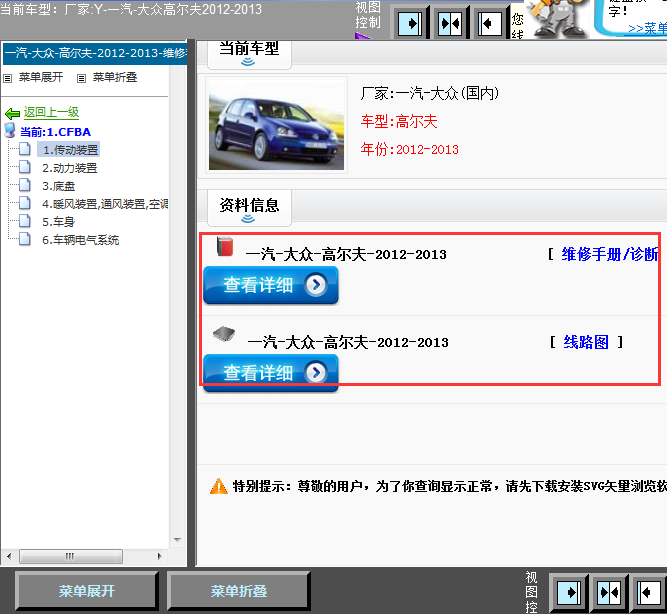Click text 车型:高尔夫

(x=399, y=122)
